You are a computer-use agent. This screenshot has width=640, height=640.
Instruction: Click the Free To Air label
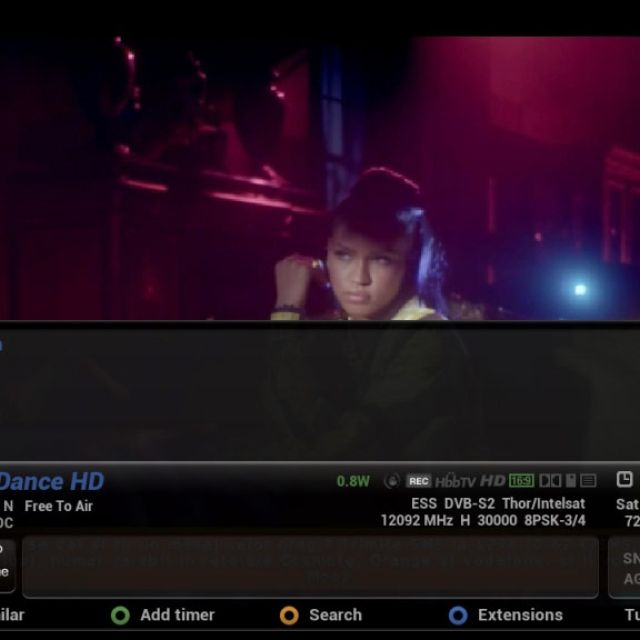tap(59, 506)
